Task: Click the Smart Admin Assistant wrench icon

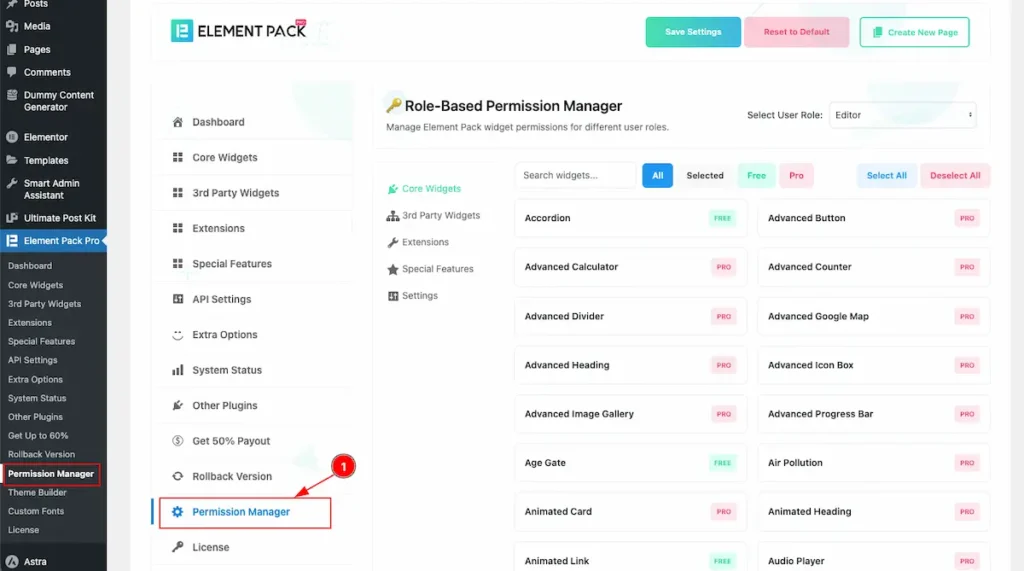Action: point(12,184)
